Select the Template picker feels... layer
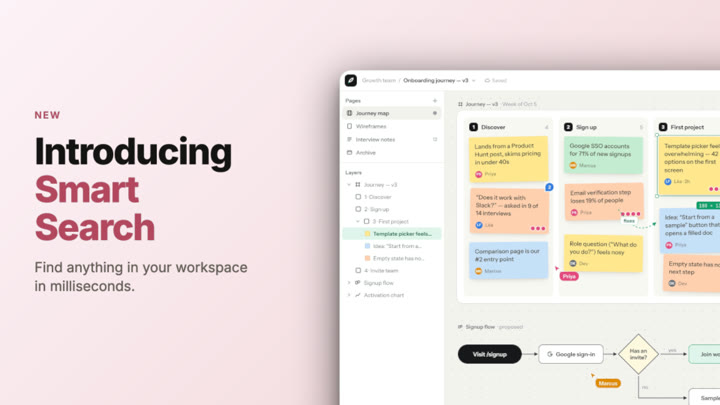The height and width of the screenshot is (405, 720). 392,234
